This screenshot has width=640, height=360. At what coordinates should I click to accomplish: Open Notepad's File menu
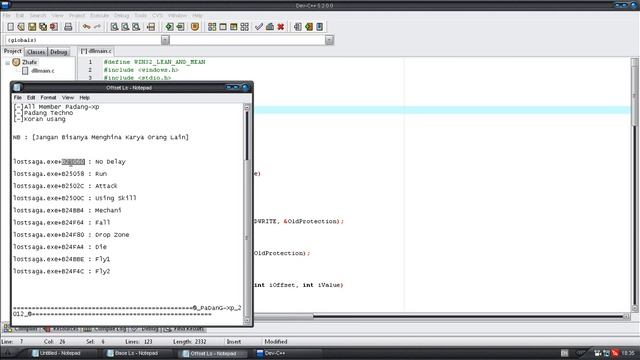(18, 98)
